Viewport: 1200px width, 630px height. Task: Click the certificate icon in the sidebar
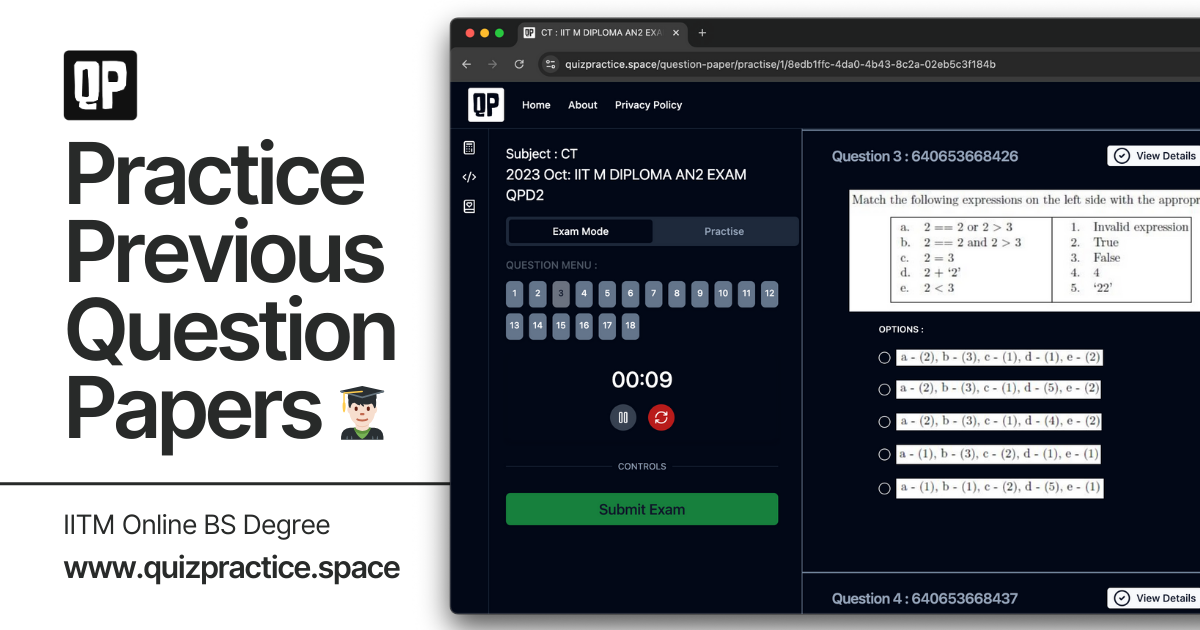469,206
